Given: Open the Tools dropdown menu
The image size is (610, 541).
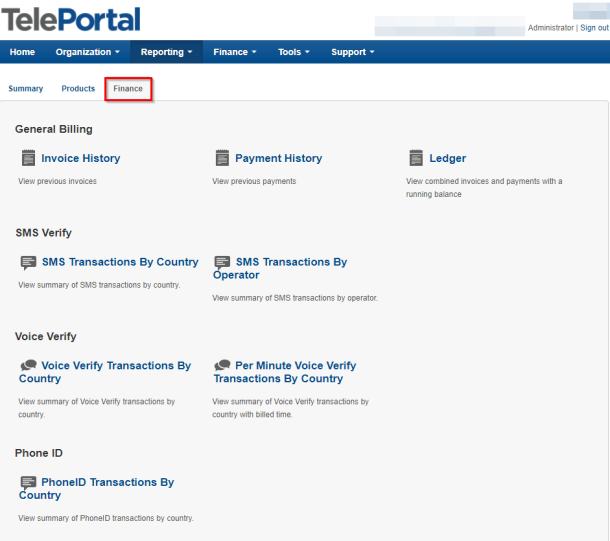Looking at the screenshot, I should 294,52.
